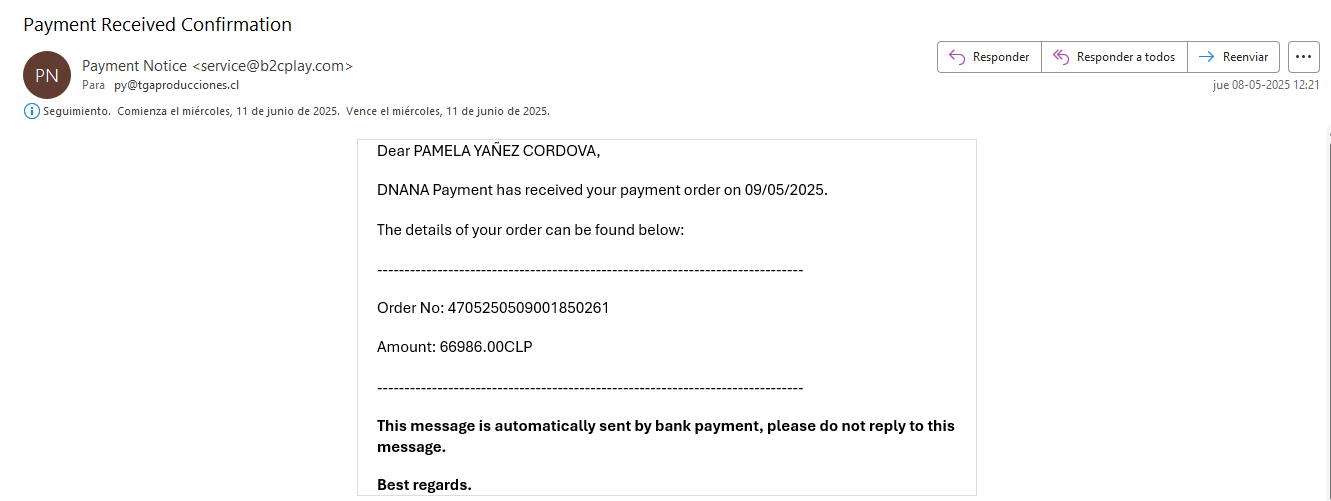Open the Payment Notice sender name contact
1331x501 pixels.
(134, 66)
